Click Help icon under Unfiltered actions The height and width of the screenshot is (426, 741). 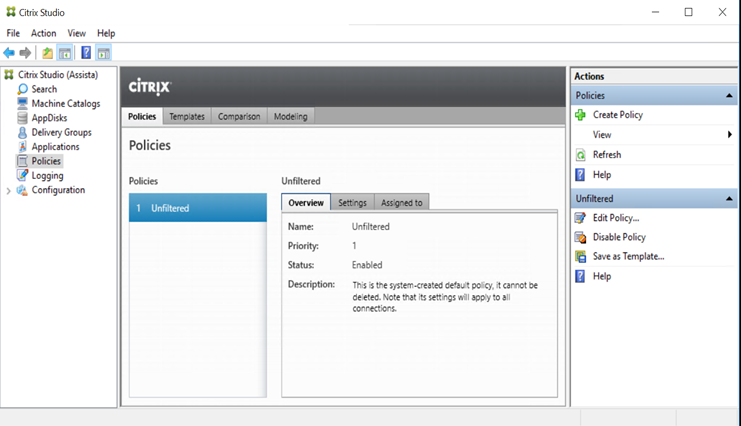(x=580, y=276)
